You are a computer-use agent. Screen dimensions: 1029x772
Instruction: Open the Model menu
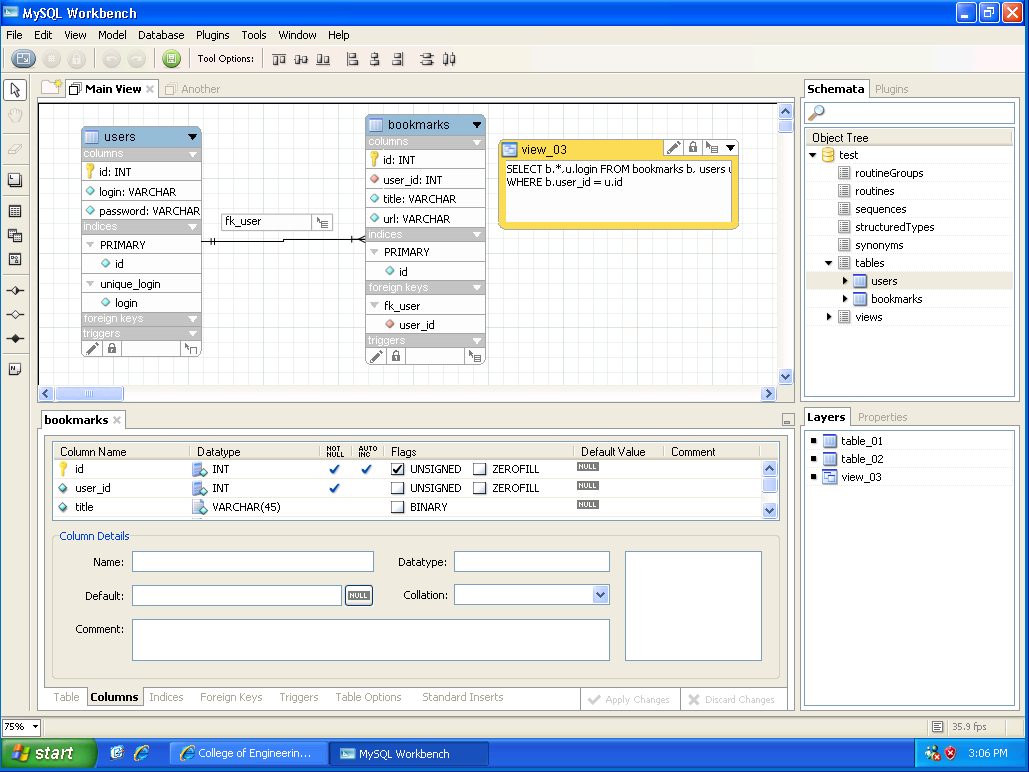click(112, 35)
